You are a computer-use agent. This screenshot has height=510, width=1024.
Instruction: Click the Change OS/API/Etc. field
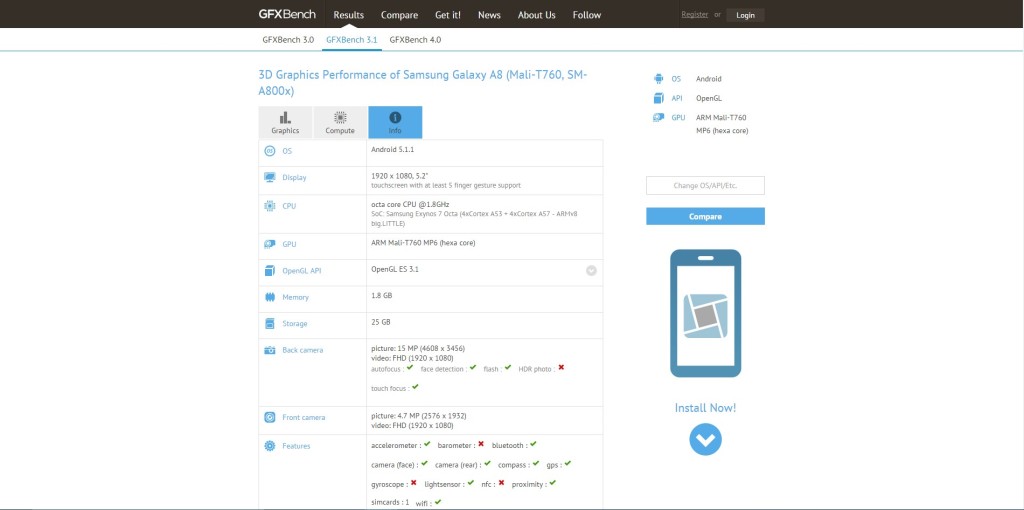click(705, 185)
